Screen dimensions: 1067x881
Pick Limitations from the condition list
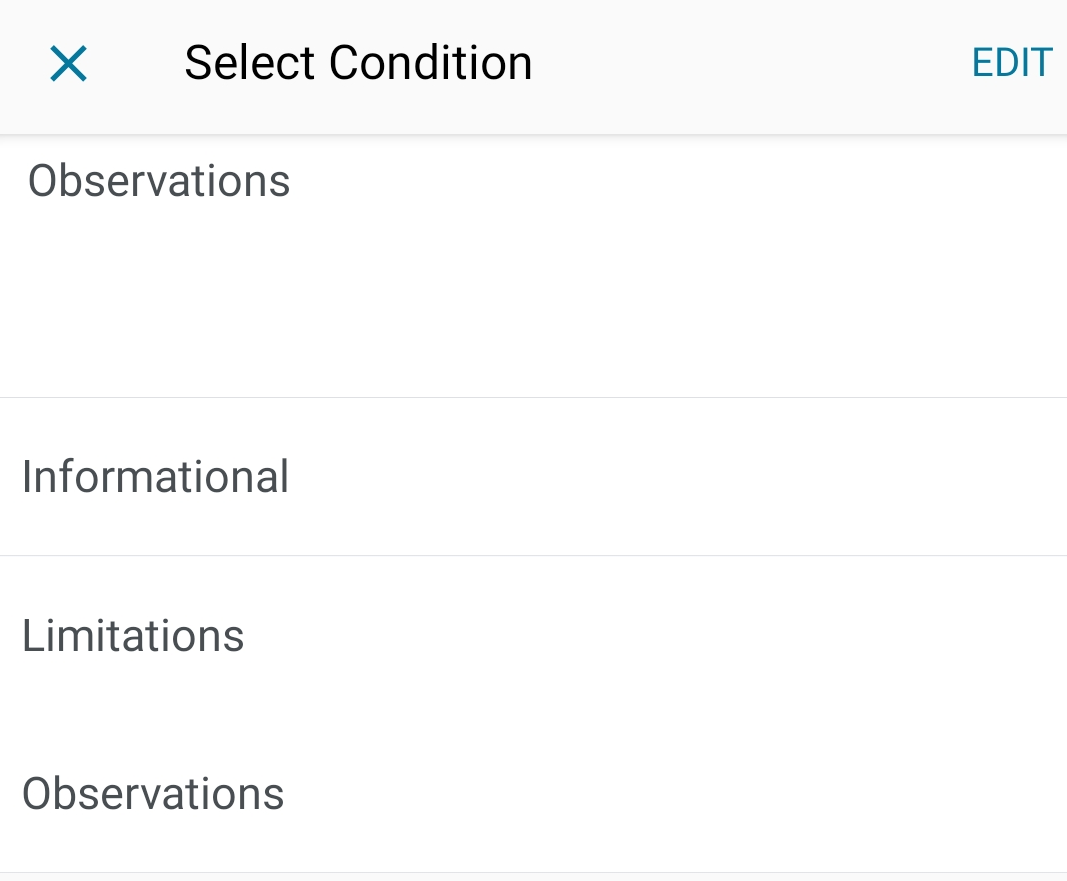click(133, 636)
